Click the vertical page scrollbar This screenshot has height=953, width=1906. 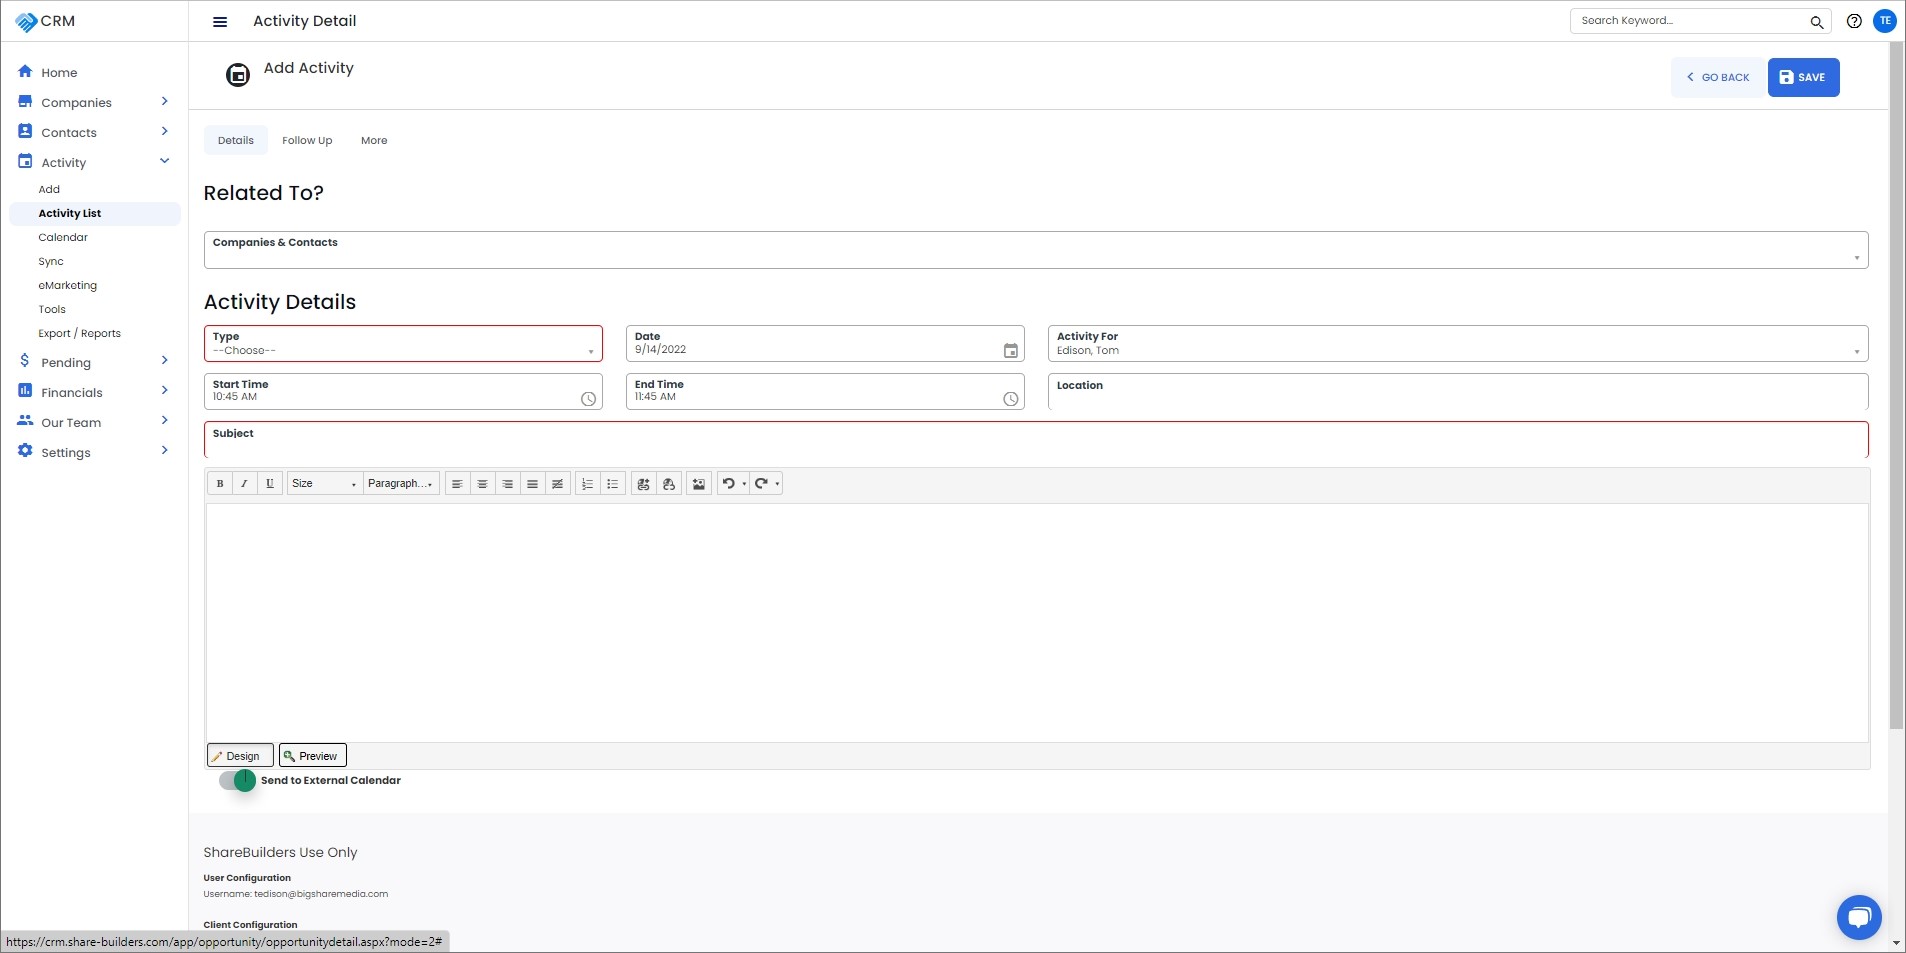pos(1896,385)
